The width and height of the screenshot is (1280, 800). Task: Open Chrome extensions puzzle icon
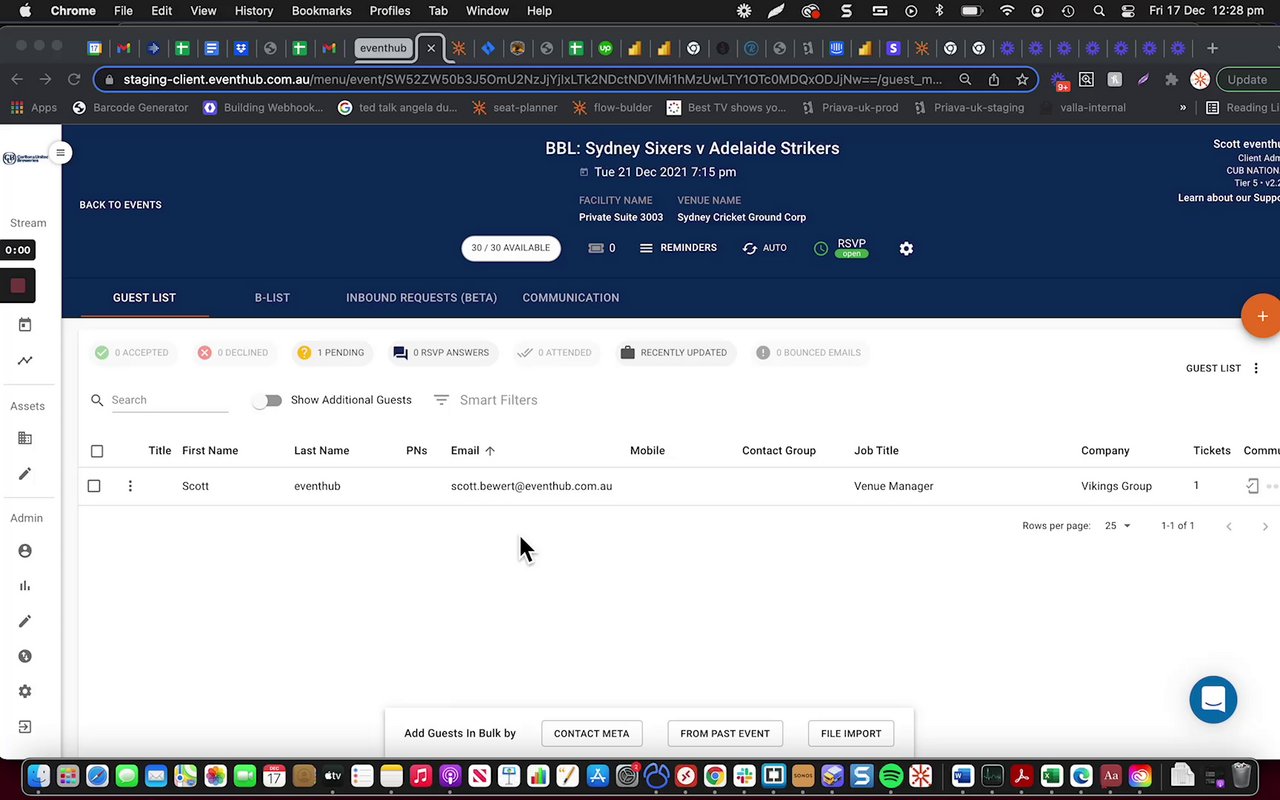pos(1171,79)
